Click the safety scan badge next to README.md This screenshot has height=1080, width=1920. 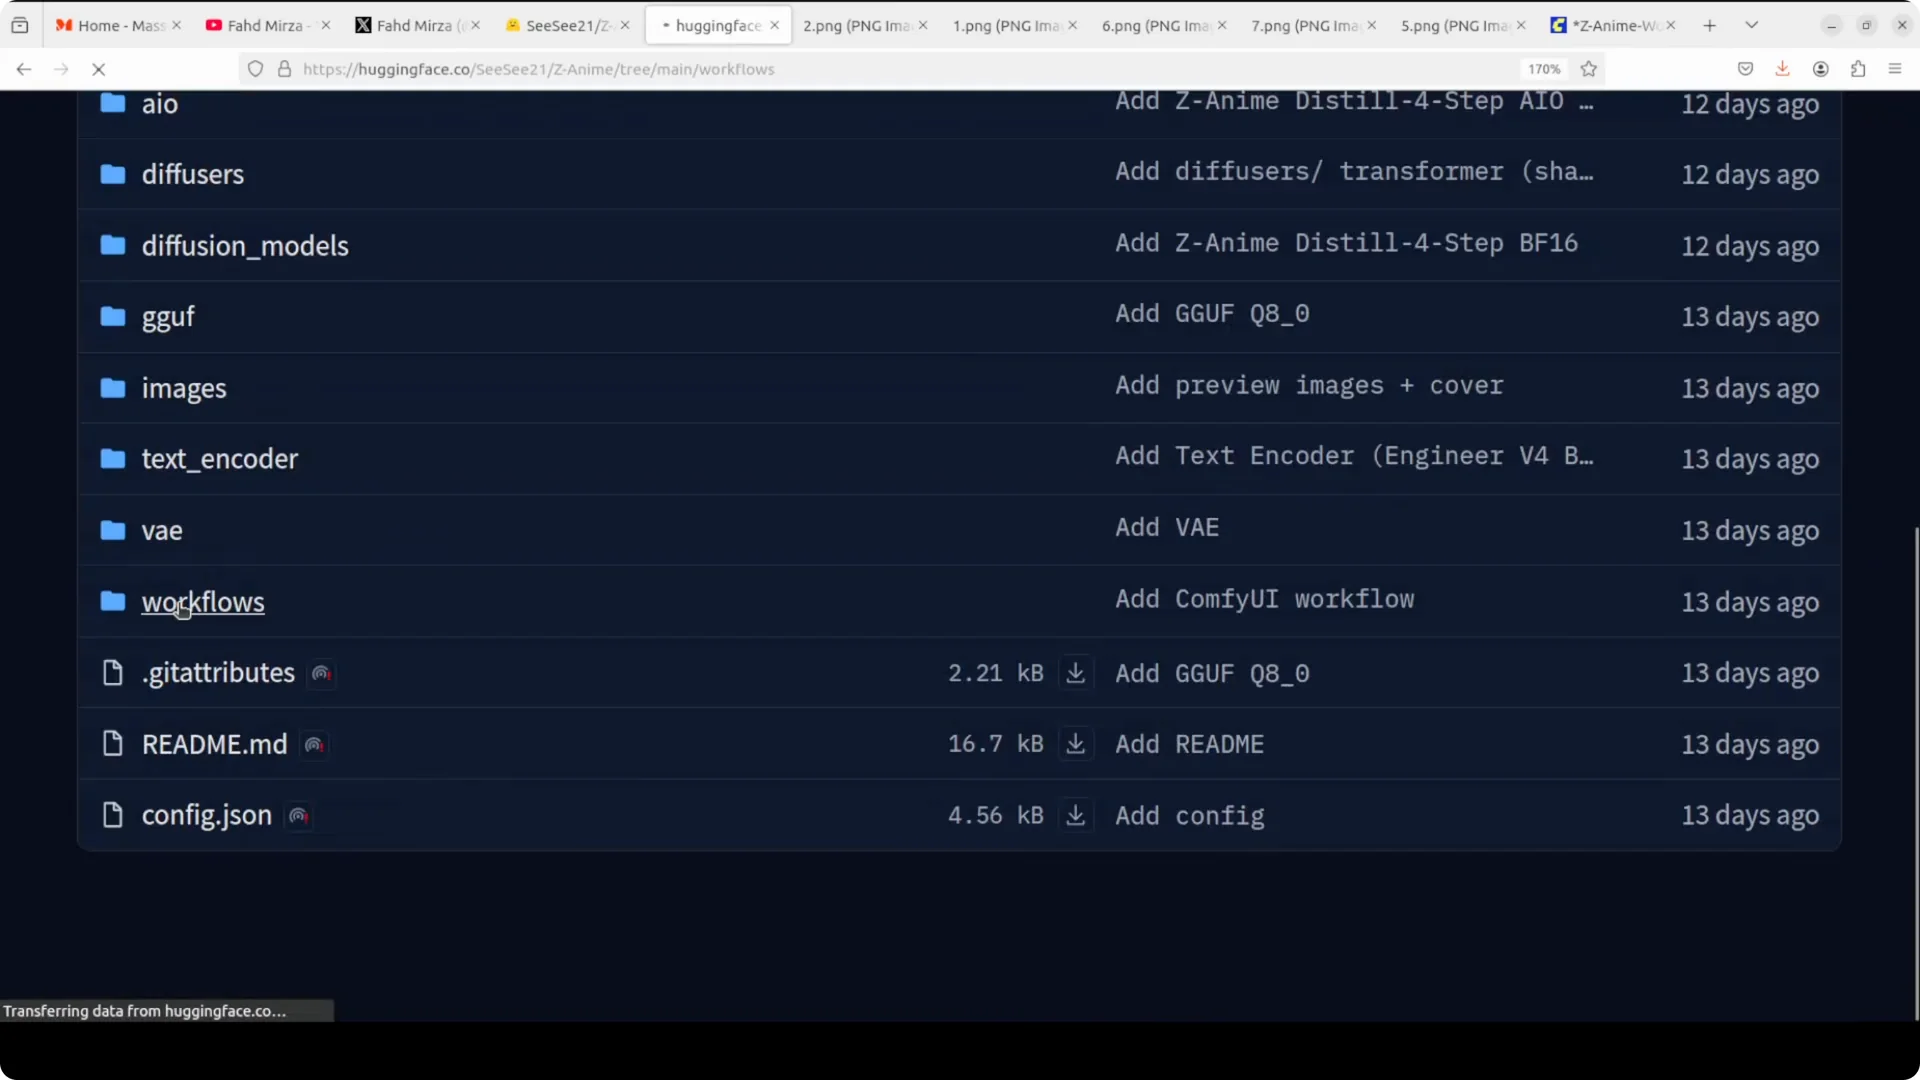coord(314,745)
